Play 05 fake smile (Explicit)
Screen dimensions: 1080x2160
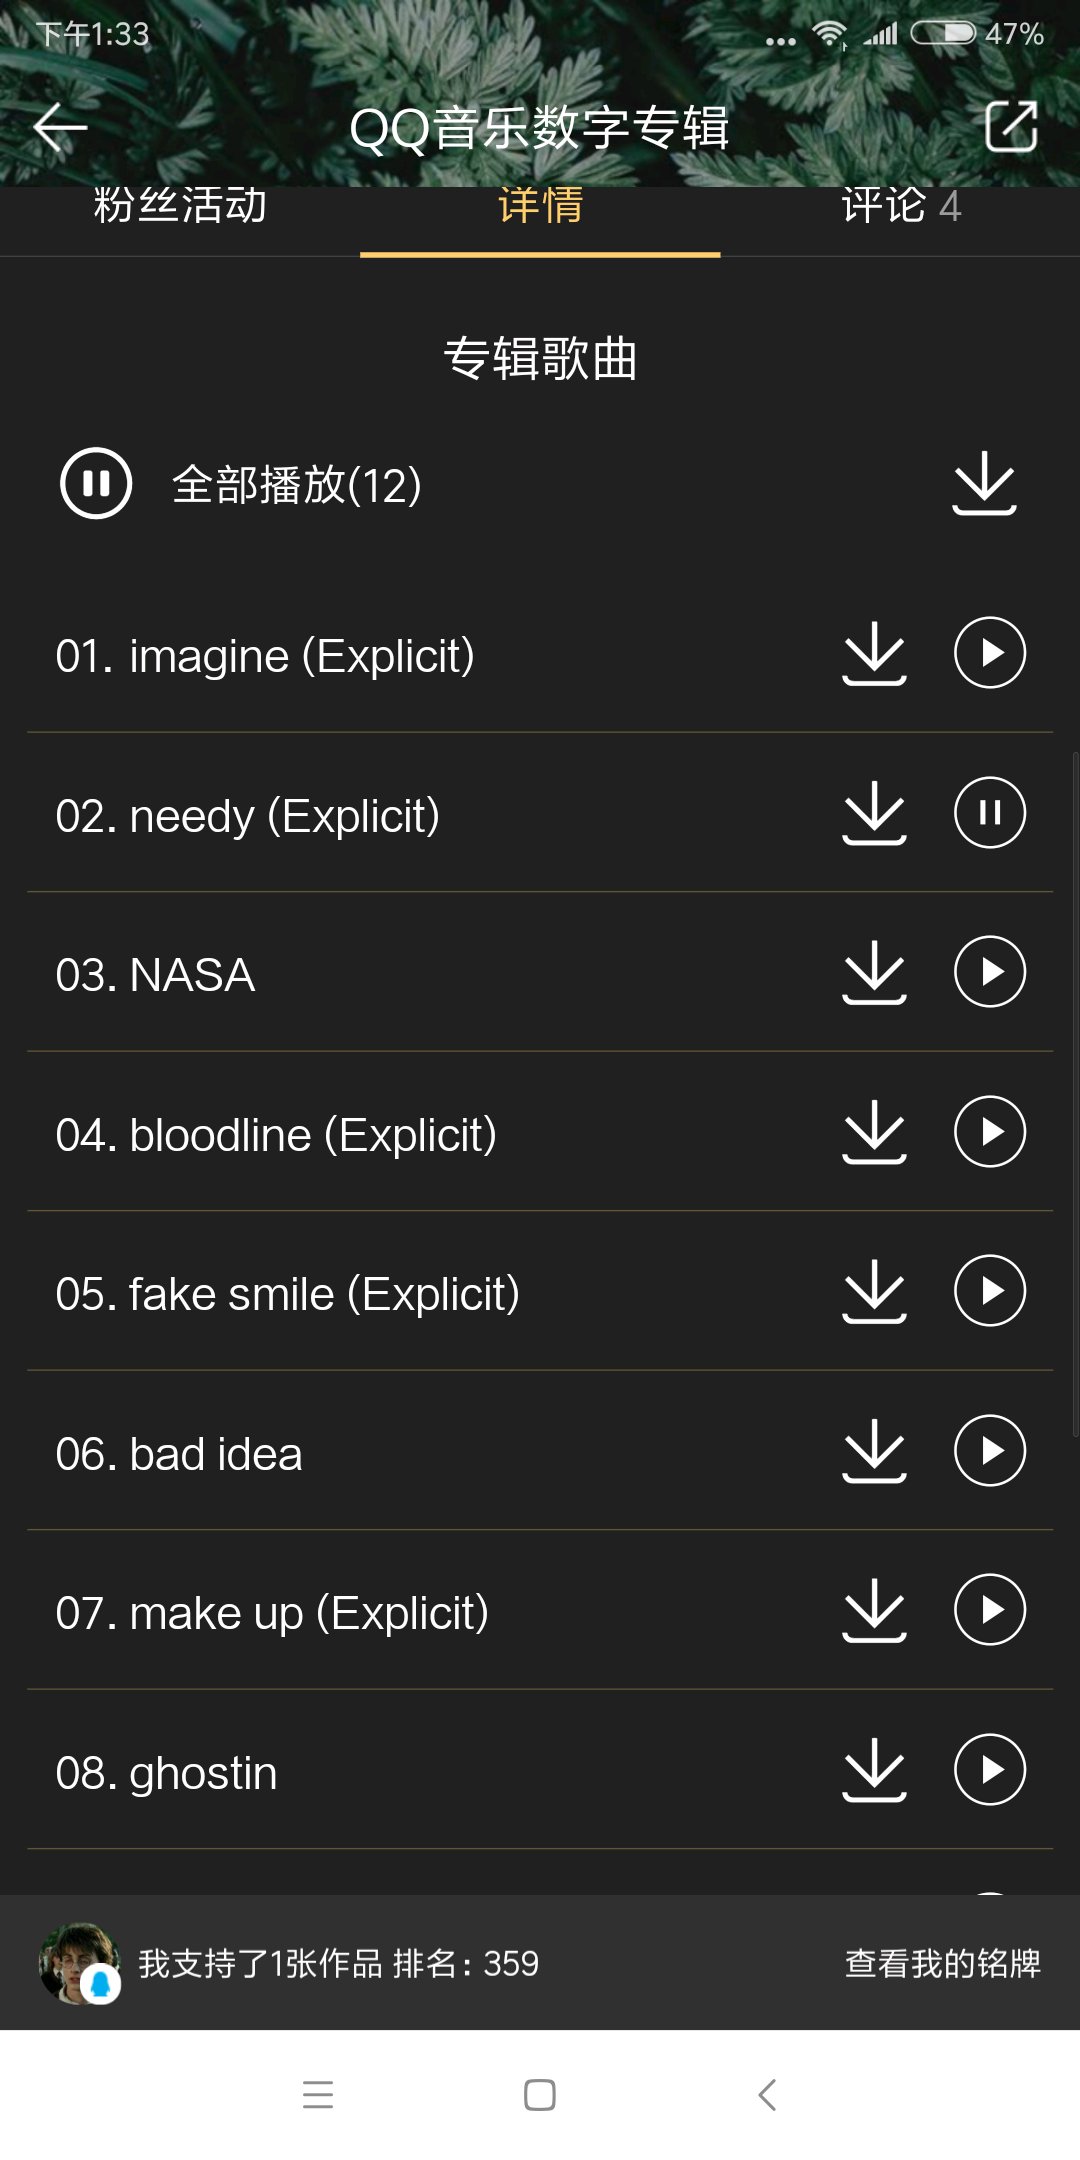989,1291
